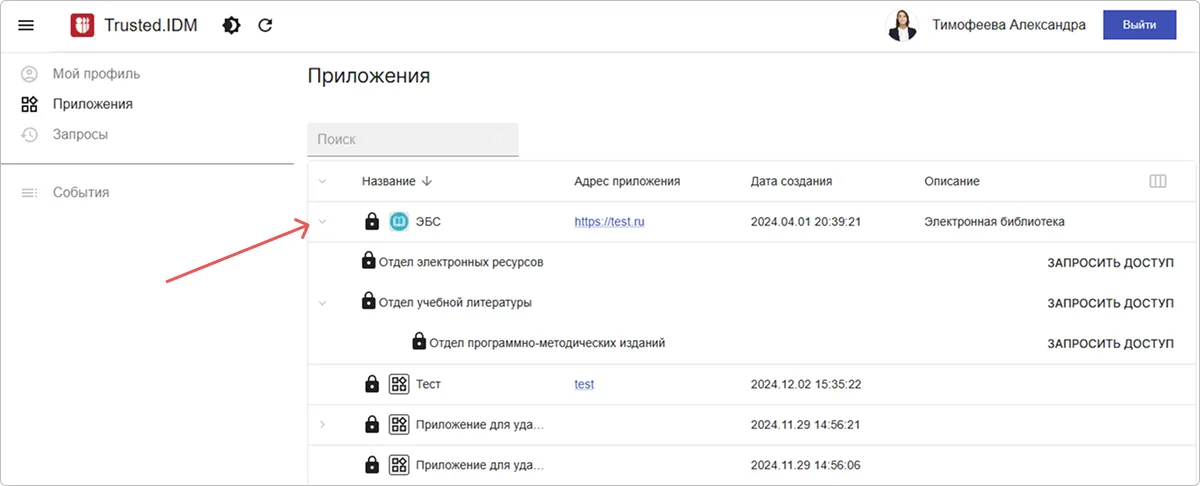Collapse Отдел учебной литературы row
The width and height of the screenshot is (1200, 486).
tap(322, 302)
